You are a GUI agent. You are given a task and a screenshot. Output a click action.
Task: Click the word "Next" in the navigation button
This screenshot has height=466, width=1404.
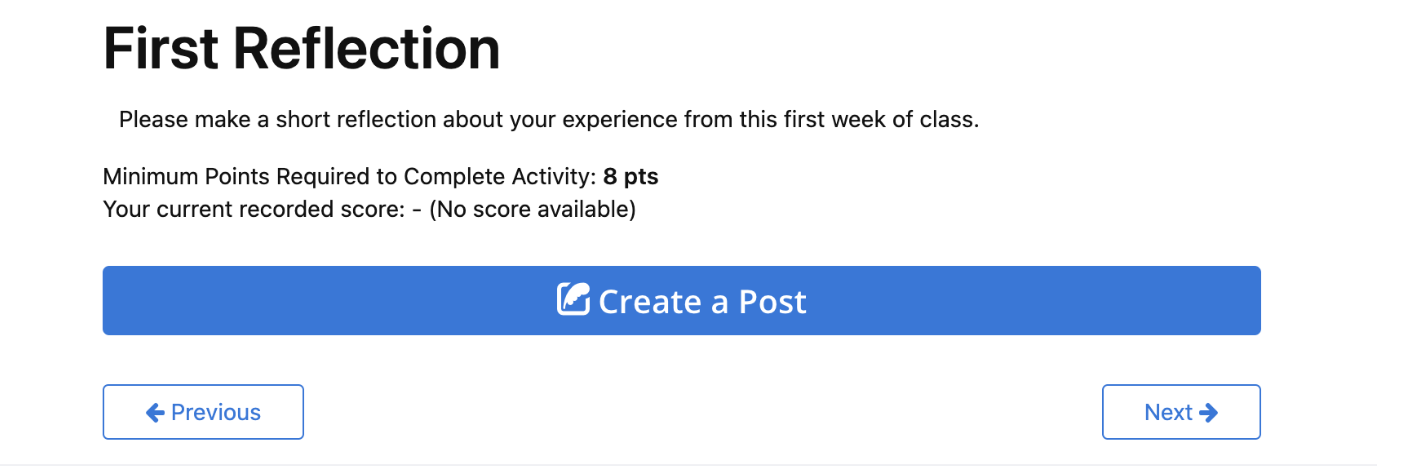click(1169, 412)
